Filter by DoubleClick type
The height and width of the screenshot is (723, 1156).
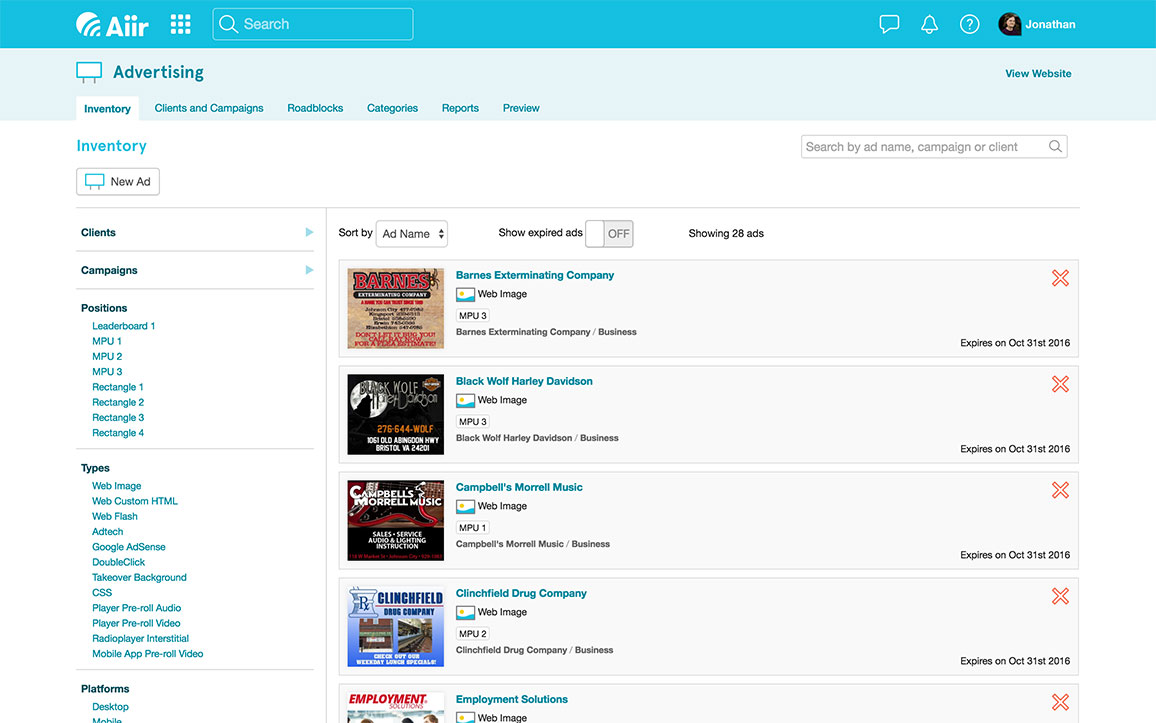[119, 562]
